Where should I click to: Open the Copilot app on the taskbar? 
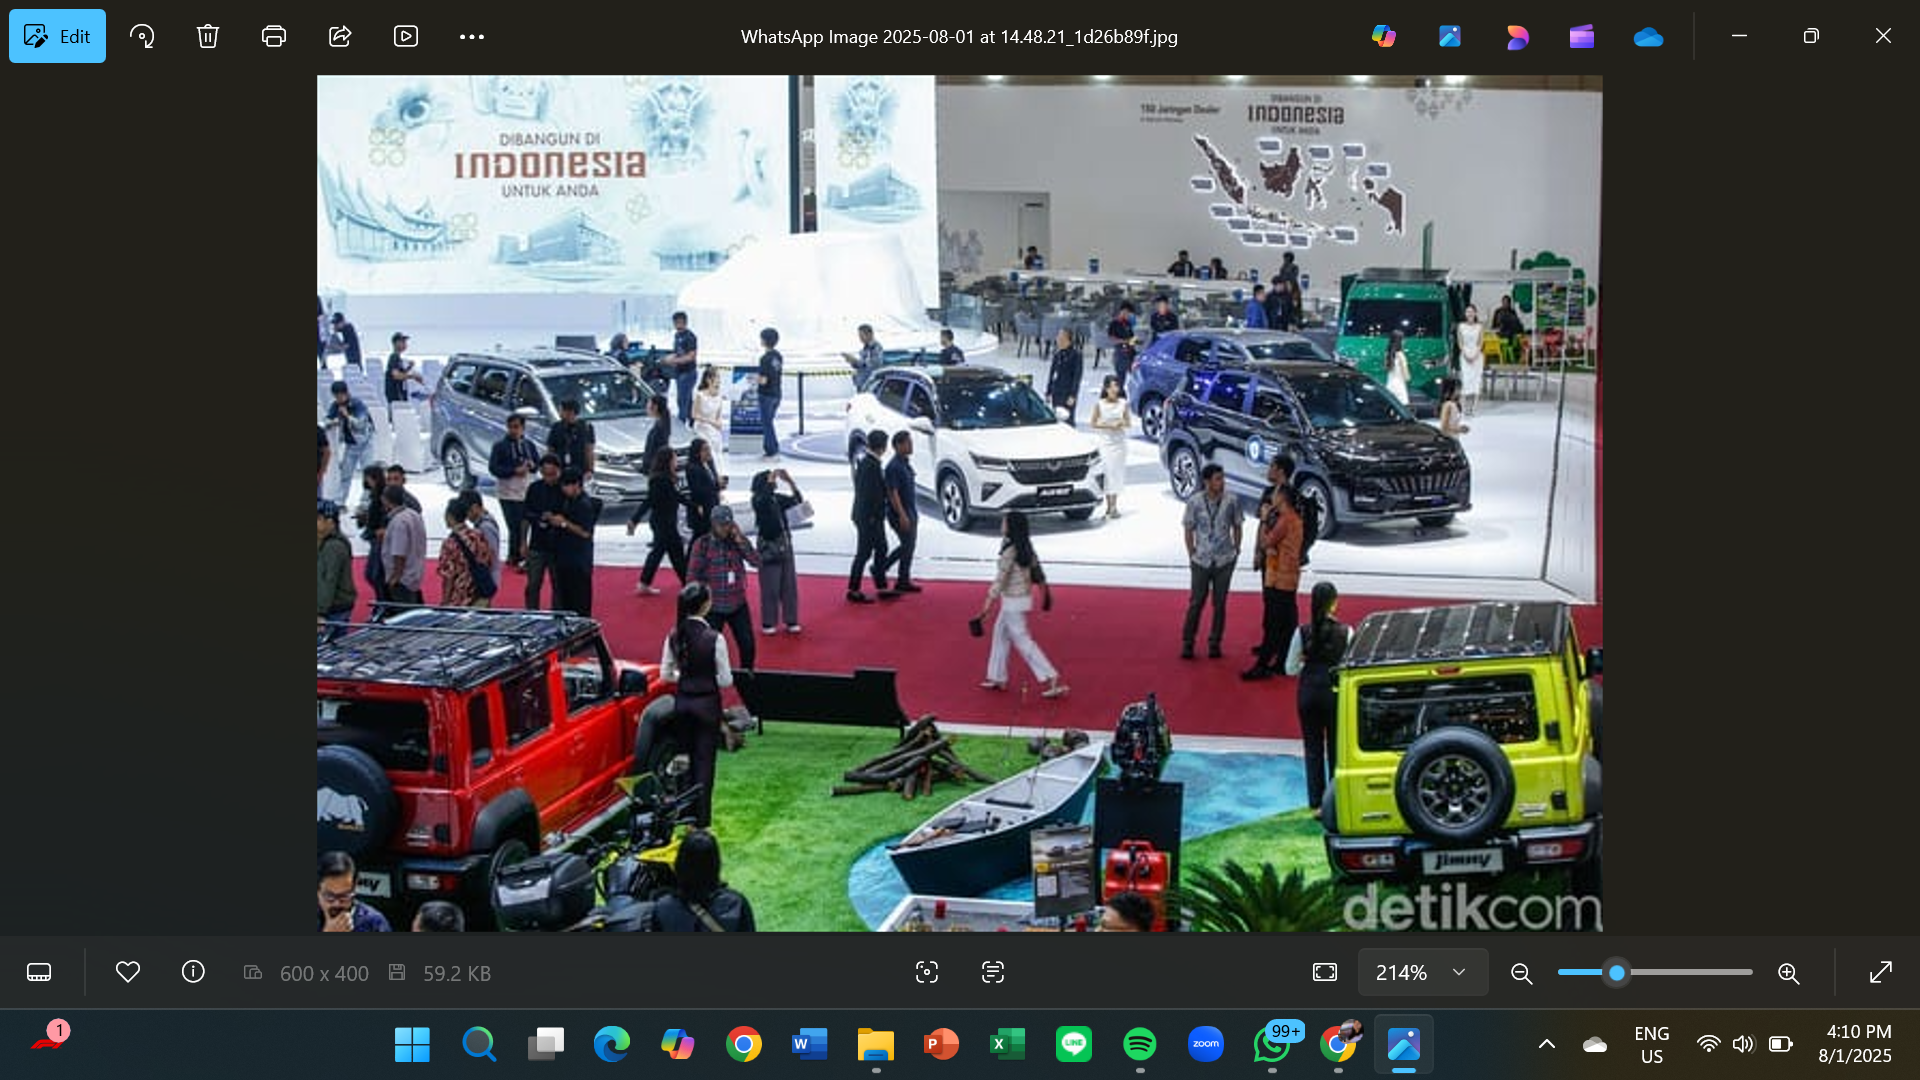point(678,1045)
